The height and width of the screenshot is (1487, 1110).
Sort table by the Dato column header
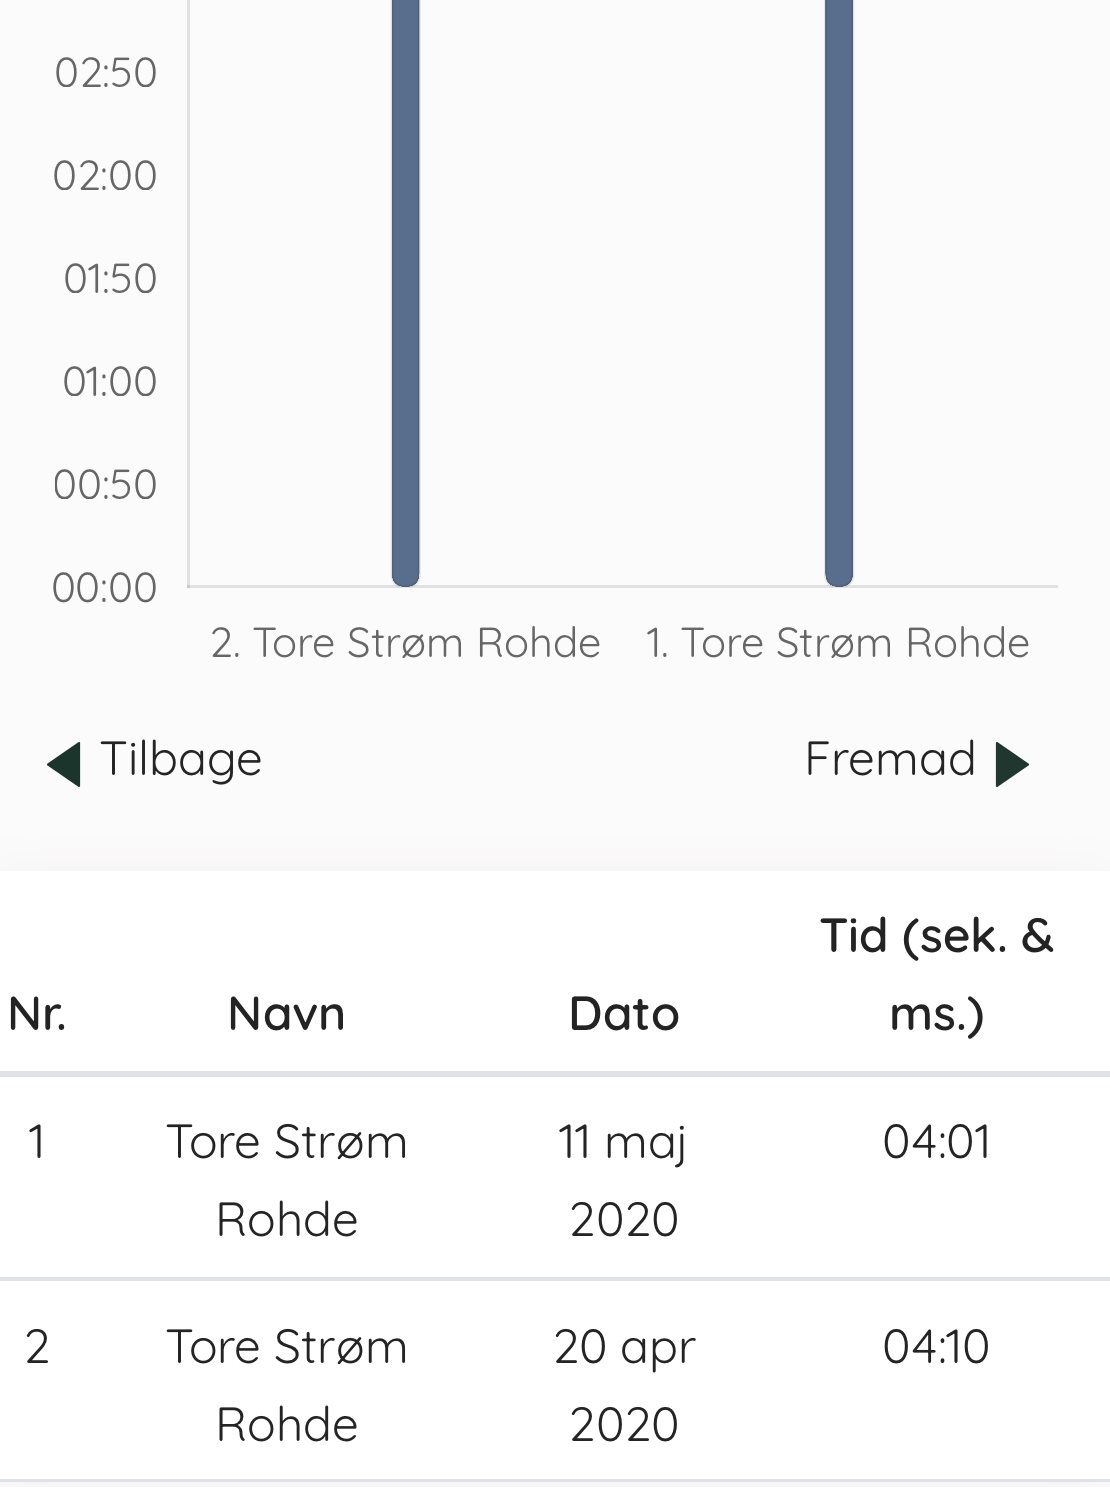(624, 1014)
